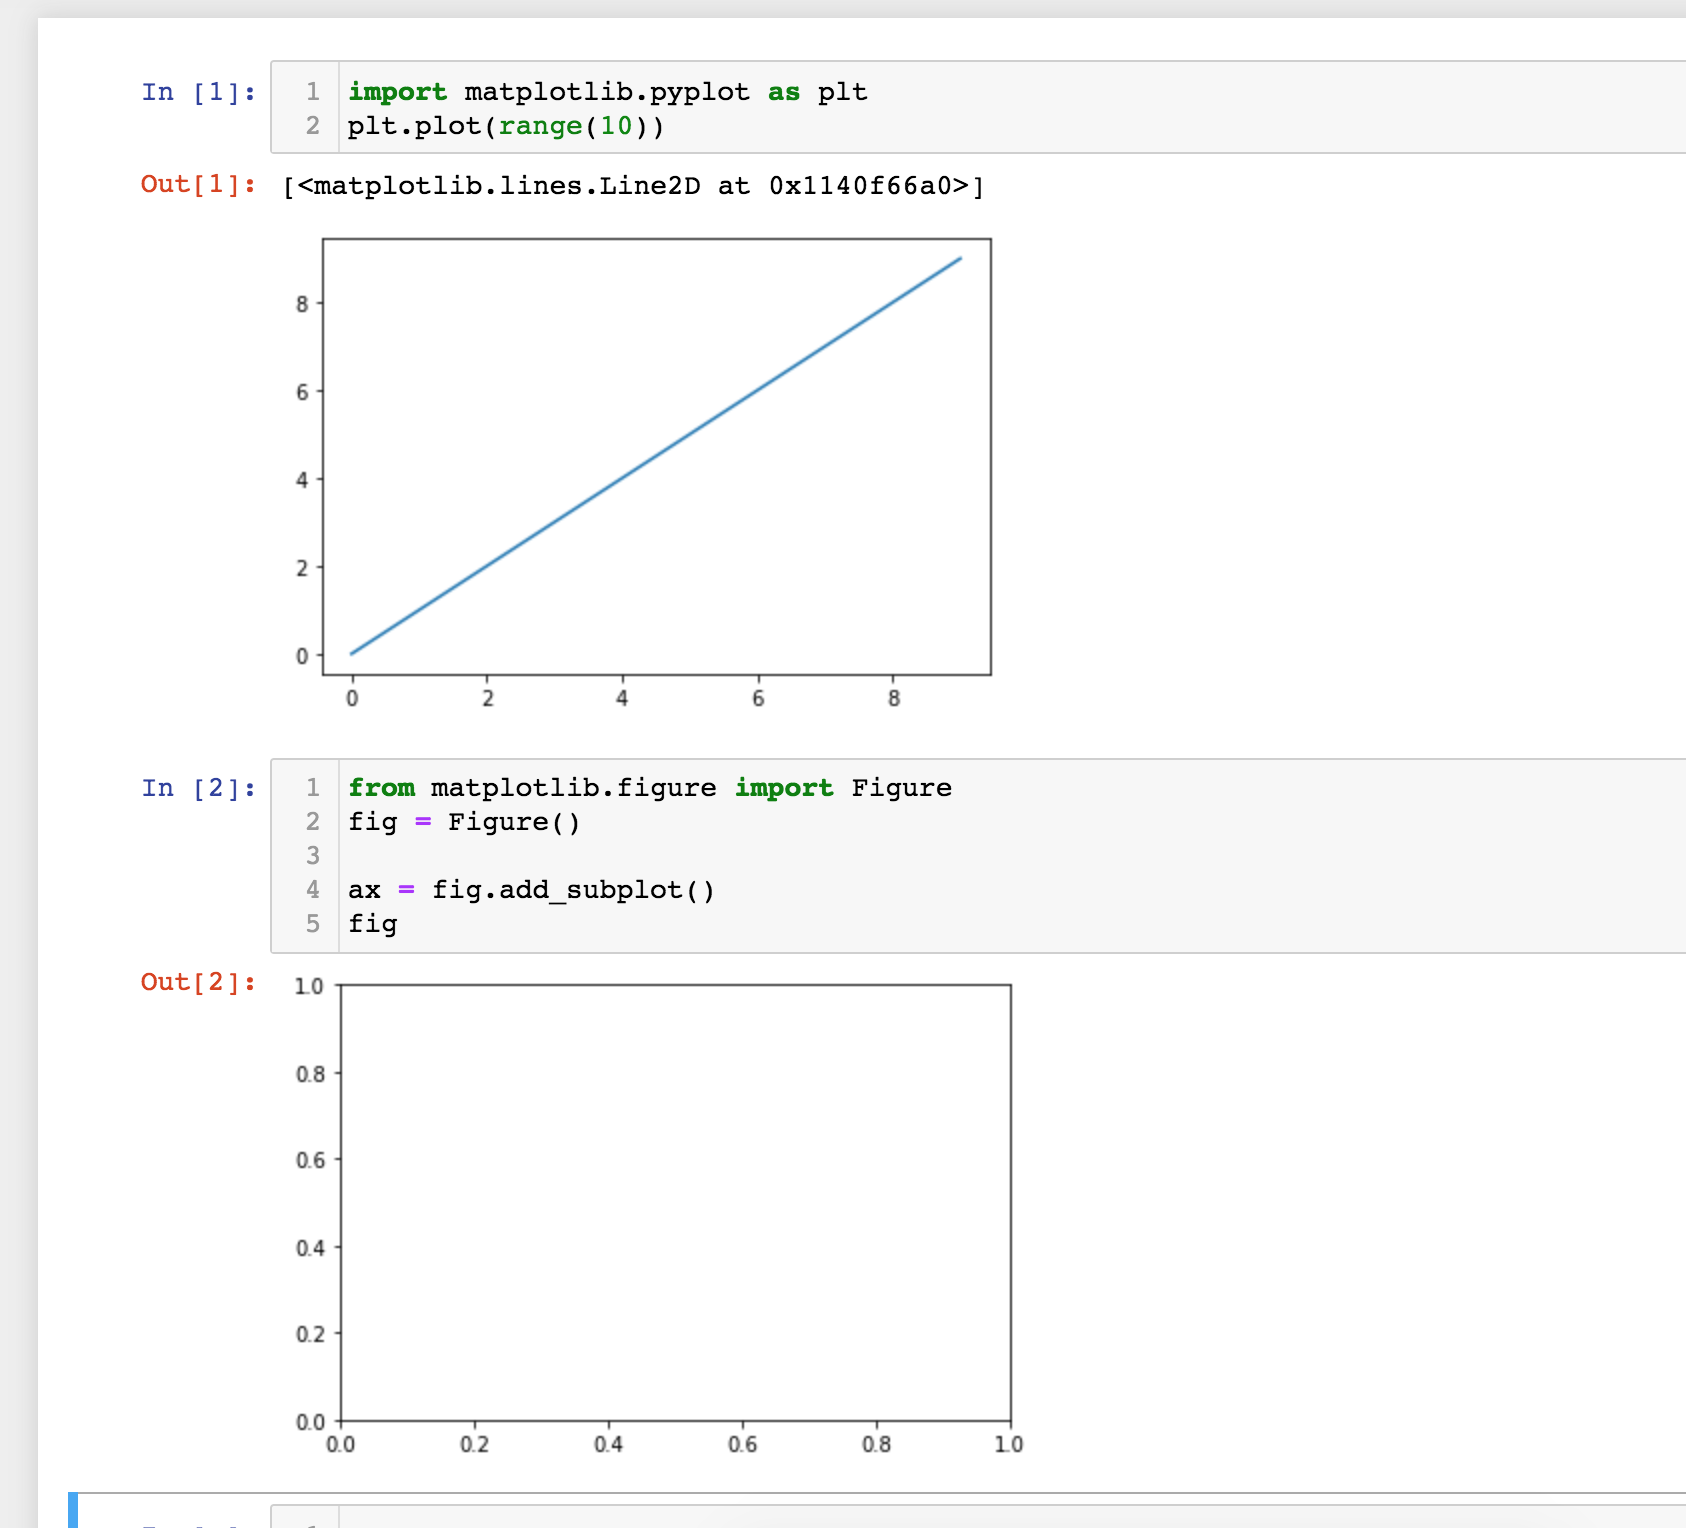Click the from matplotlib.figure import line

coord(648,788)
